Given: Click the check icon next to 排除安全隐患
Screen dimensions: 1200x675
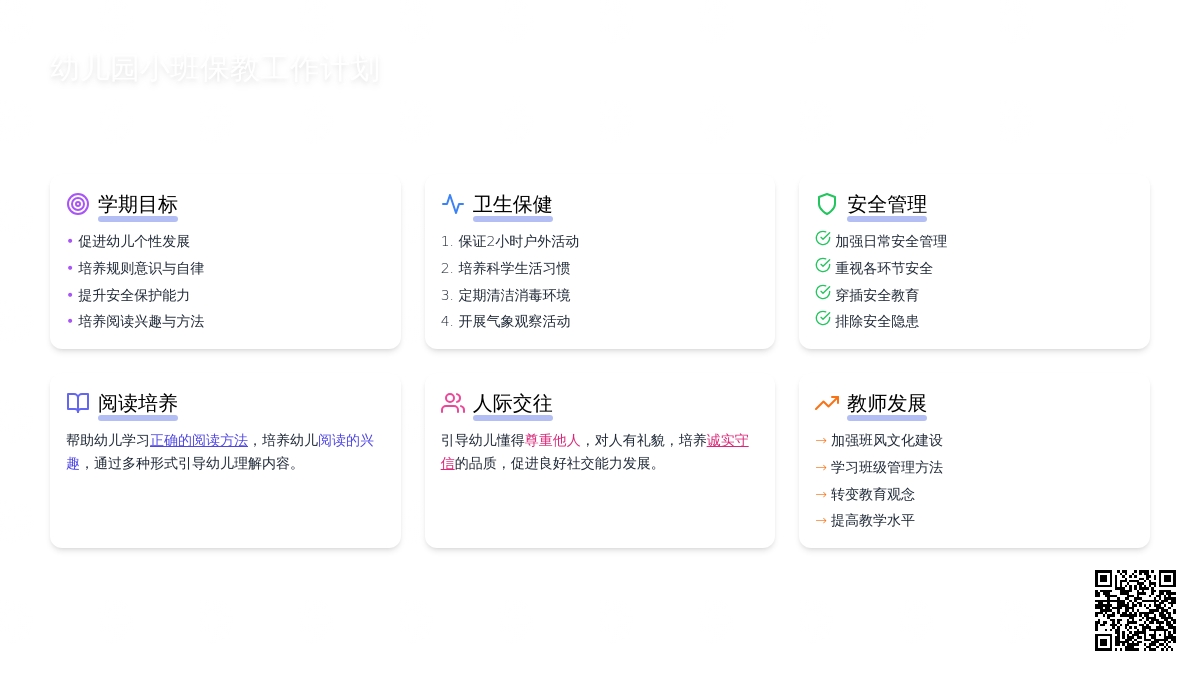Looking at the screenshot, I should pyautogui.click(x=823, y=318).
